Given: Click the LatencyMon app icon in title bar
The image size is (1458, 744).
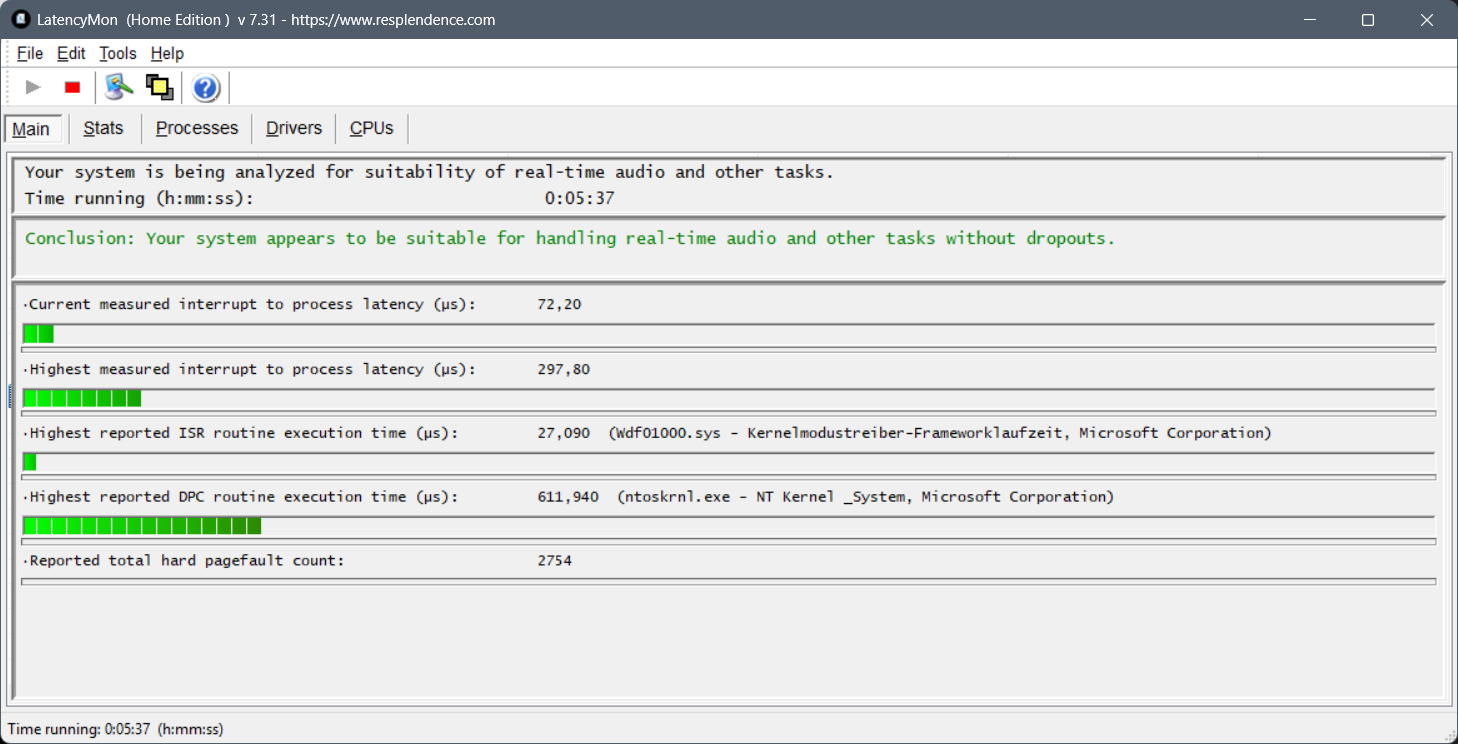Looking at the screenshot, I should [20, 20].
